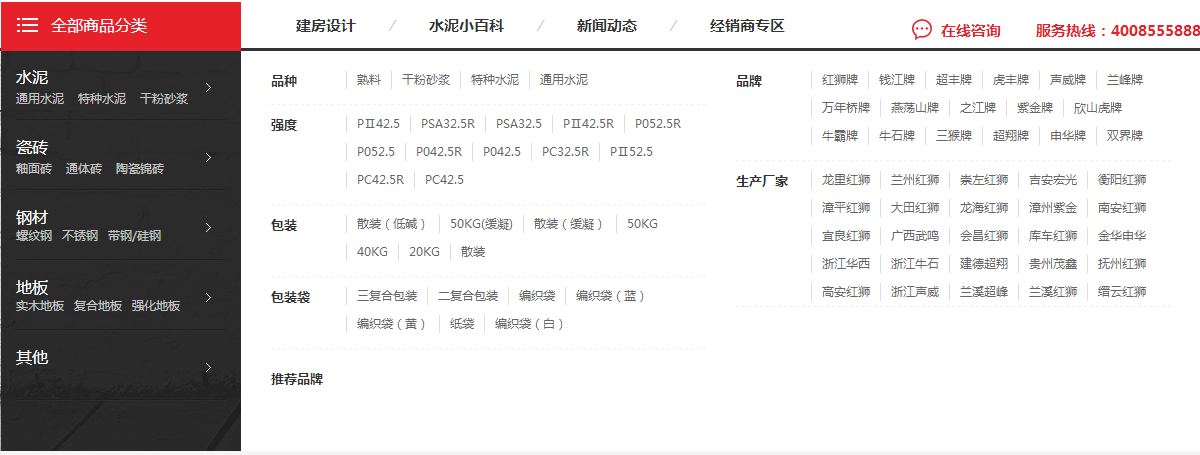This screenshot has width=1200, height=455.
Task: Choose strength PC42.5R
Action: (380, 180)
